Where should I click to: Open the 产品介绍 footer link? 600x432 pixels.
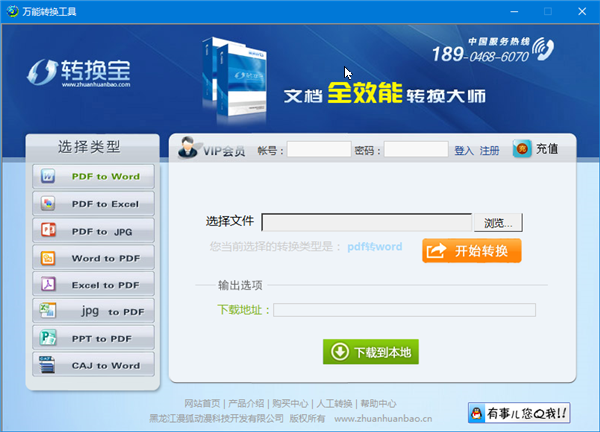246,403
